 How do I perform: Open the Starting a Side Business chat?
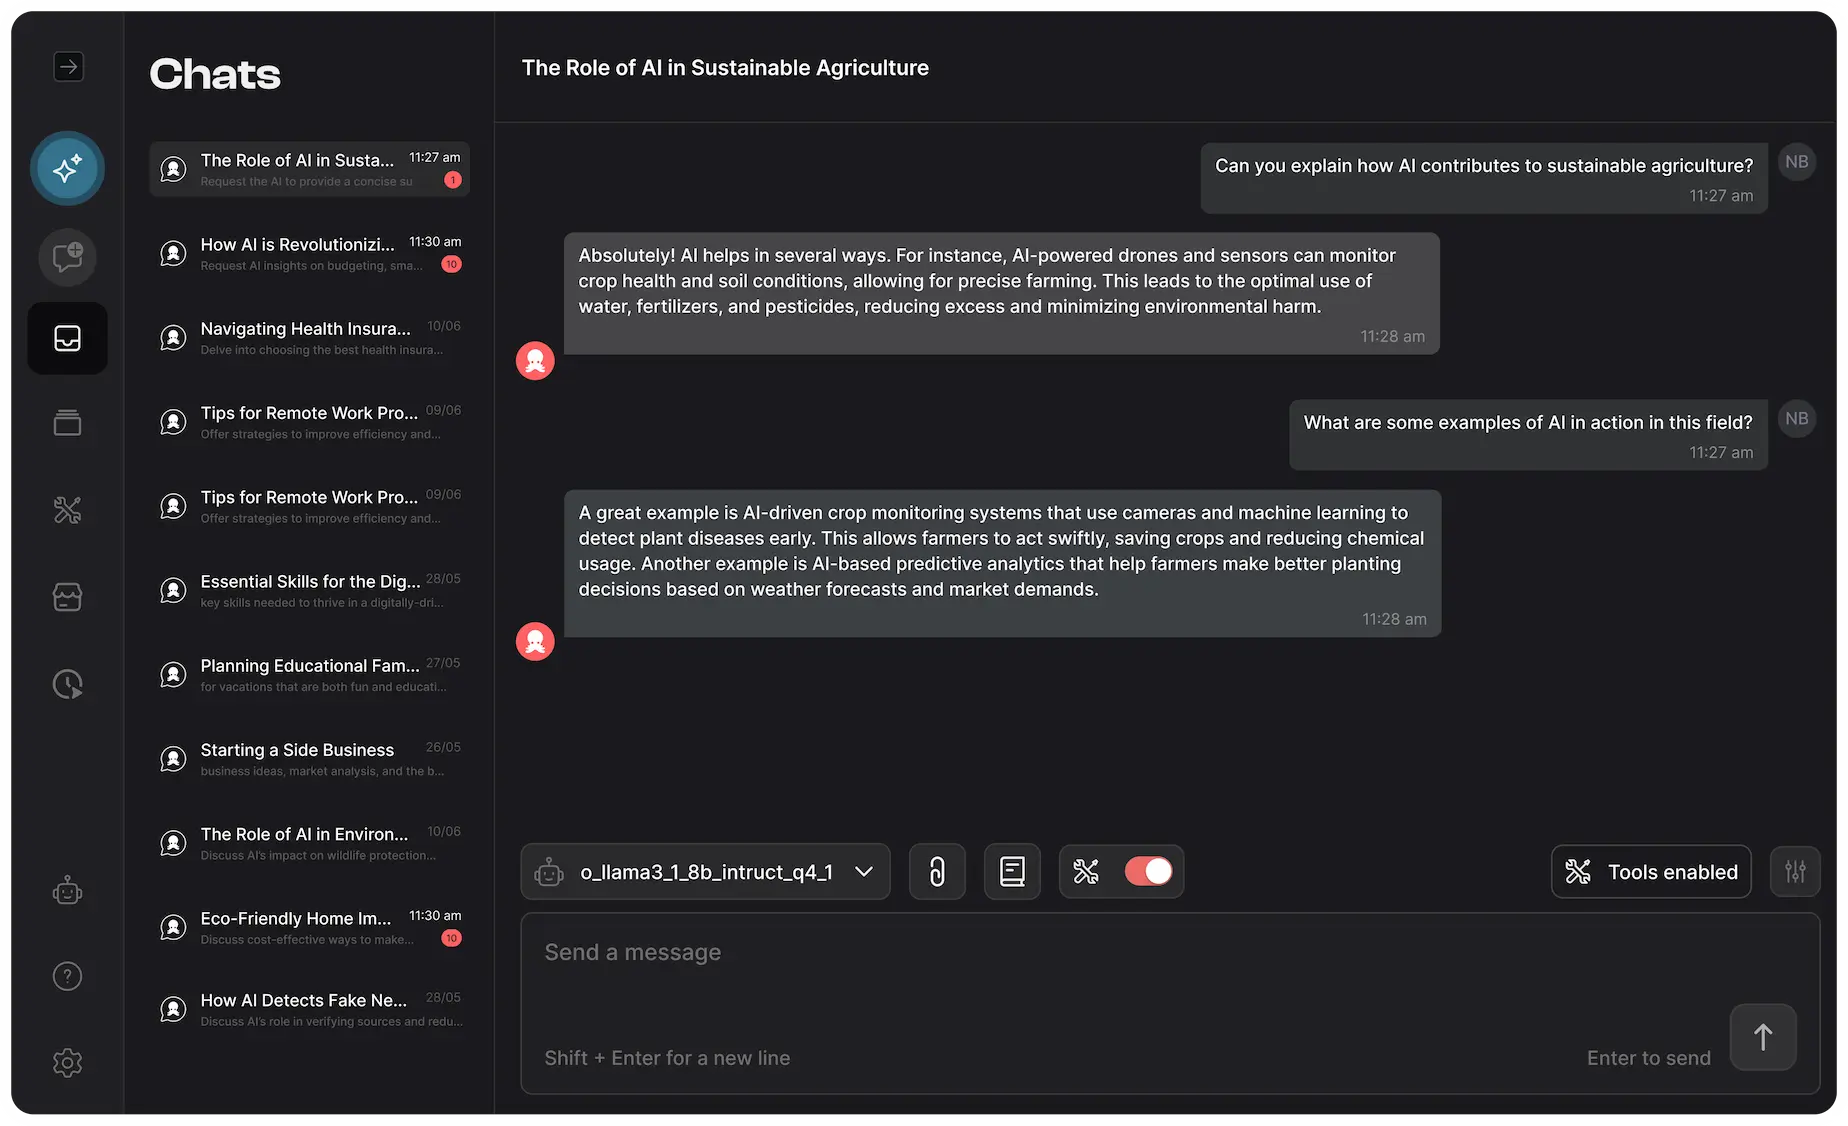click(309, 759)
